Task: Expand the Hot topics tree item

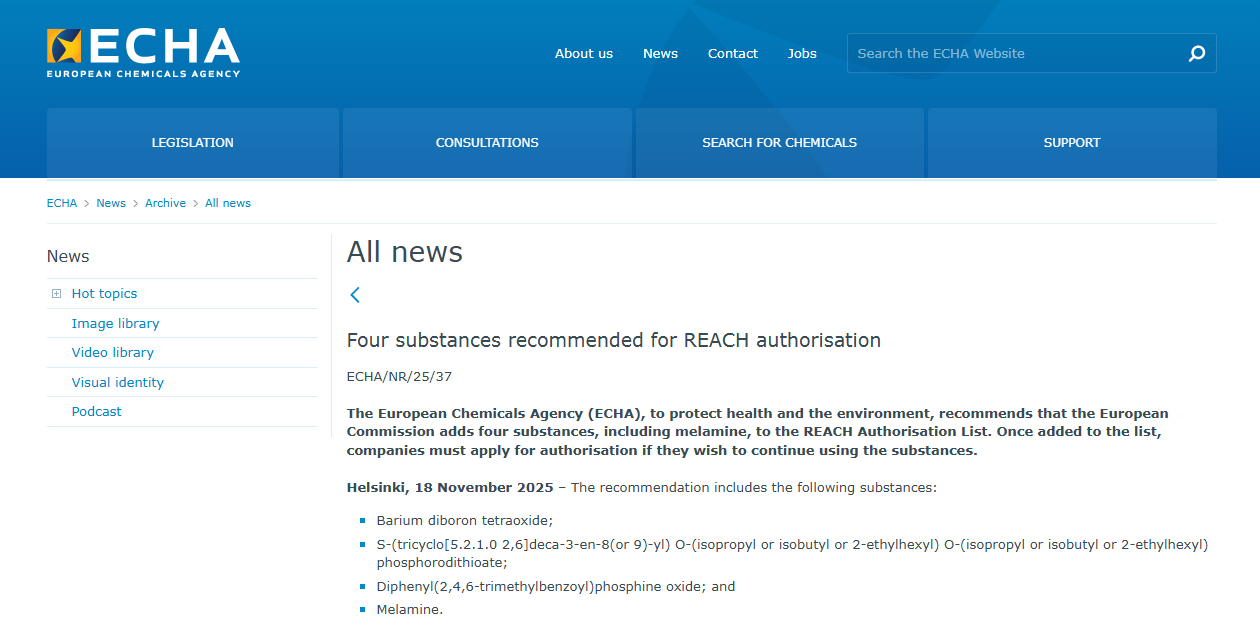Action: (x=56, y=294)
